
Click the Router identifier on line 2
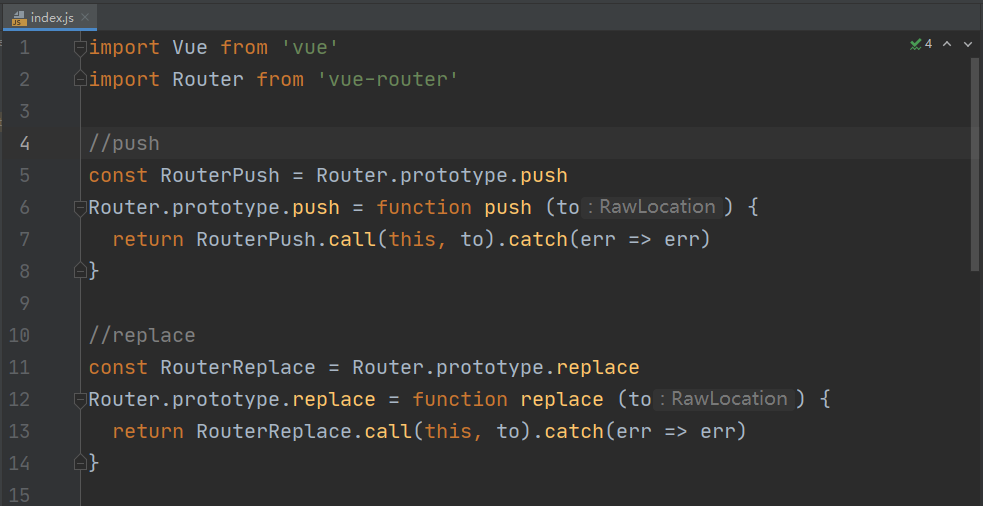tap(208, 80)
